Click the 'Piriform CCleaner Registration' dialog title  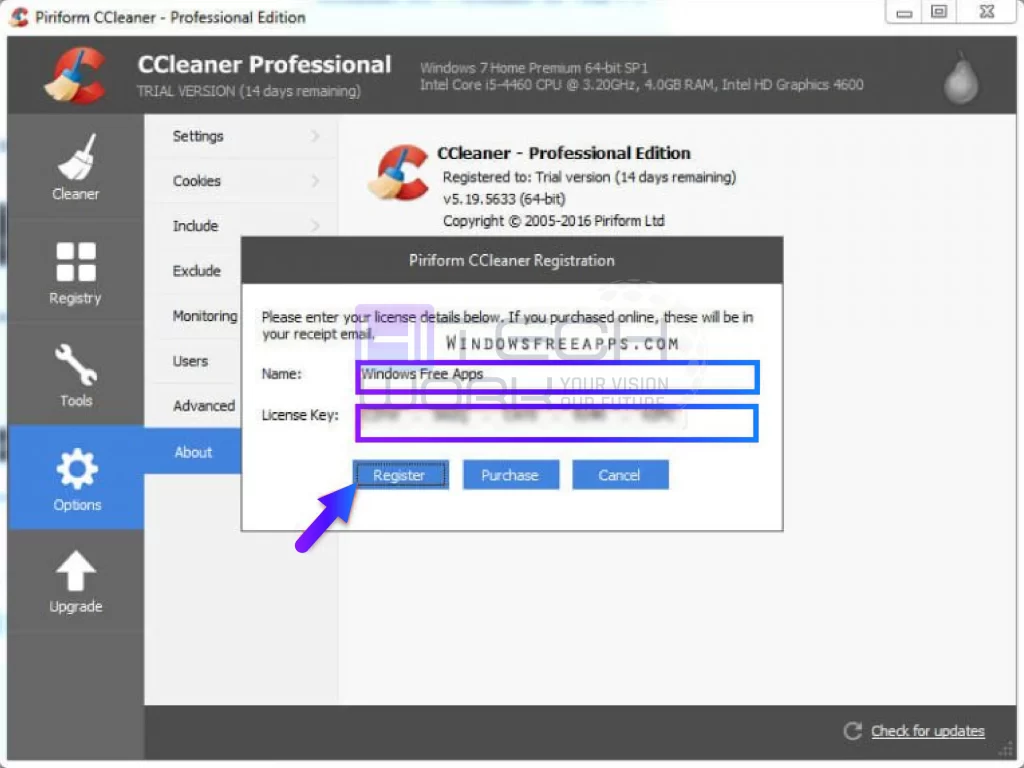pyautogui.click(x=511, y=261)
